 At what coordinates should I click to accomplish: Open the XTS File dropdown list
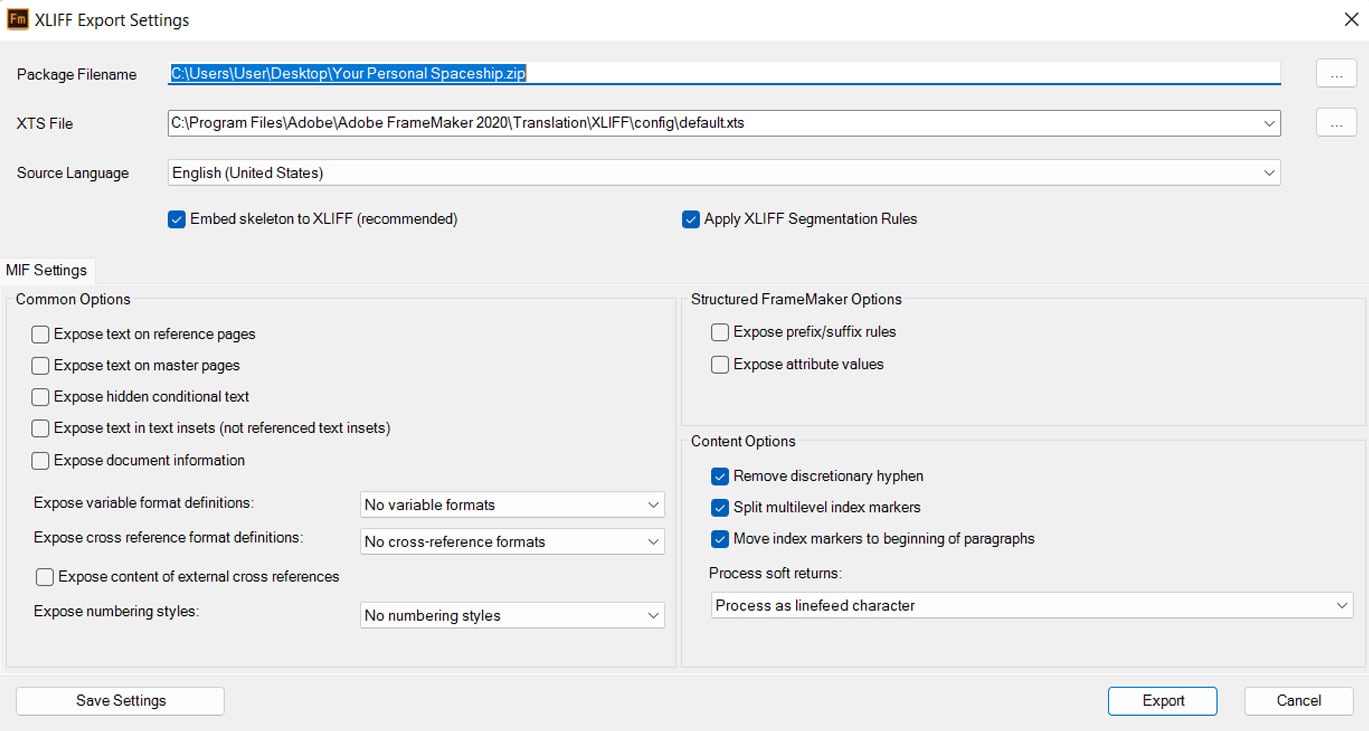click(1269, 122)
